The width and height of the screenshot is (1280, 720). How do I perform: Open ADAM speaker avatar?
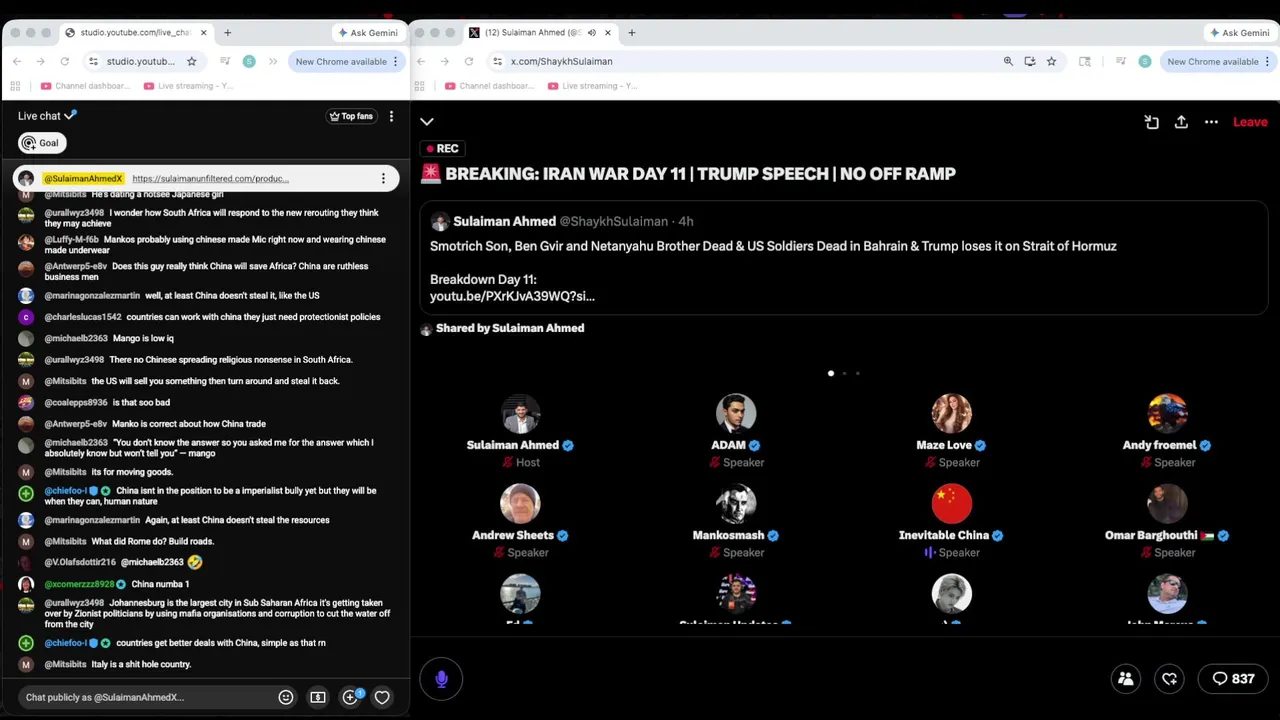[736, 414]
